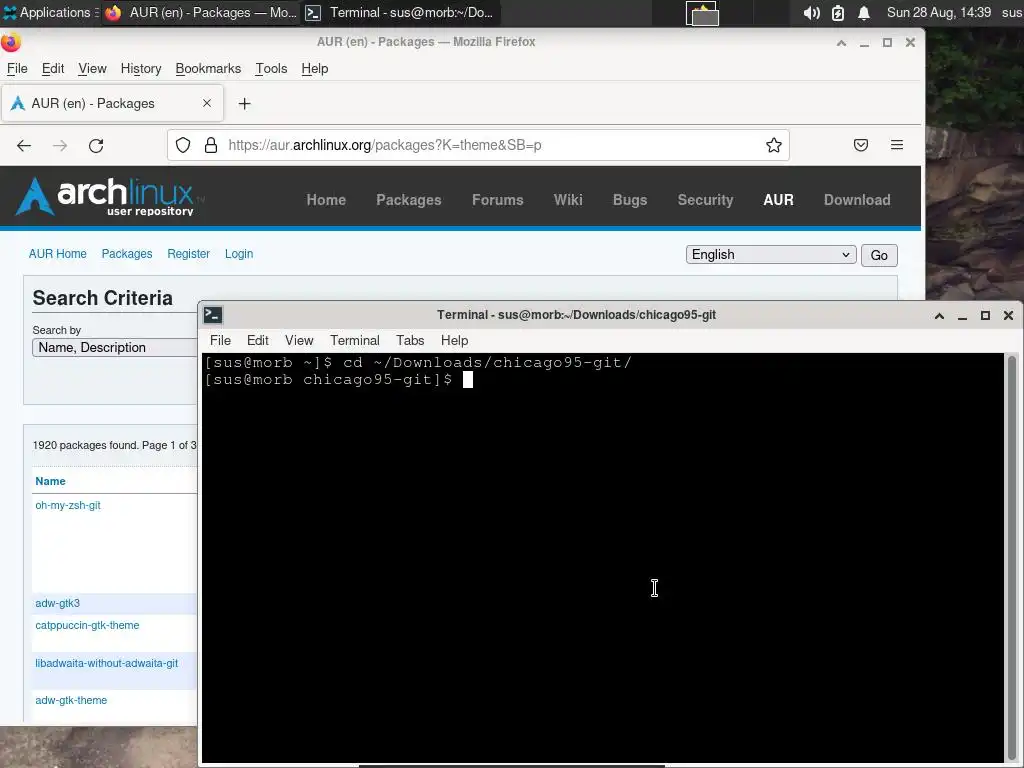Open the Register link
The width and height of the screenshot is (1024, 768).
(188, 254)
